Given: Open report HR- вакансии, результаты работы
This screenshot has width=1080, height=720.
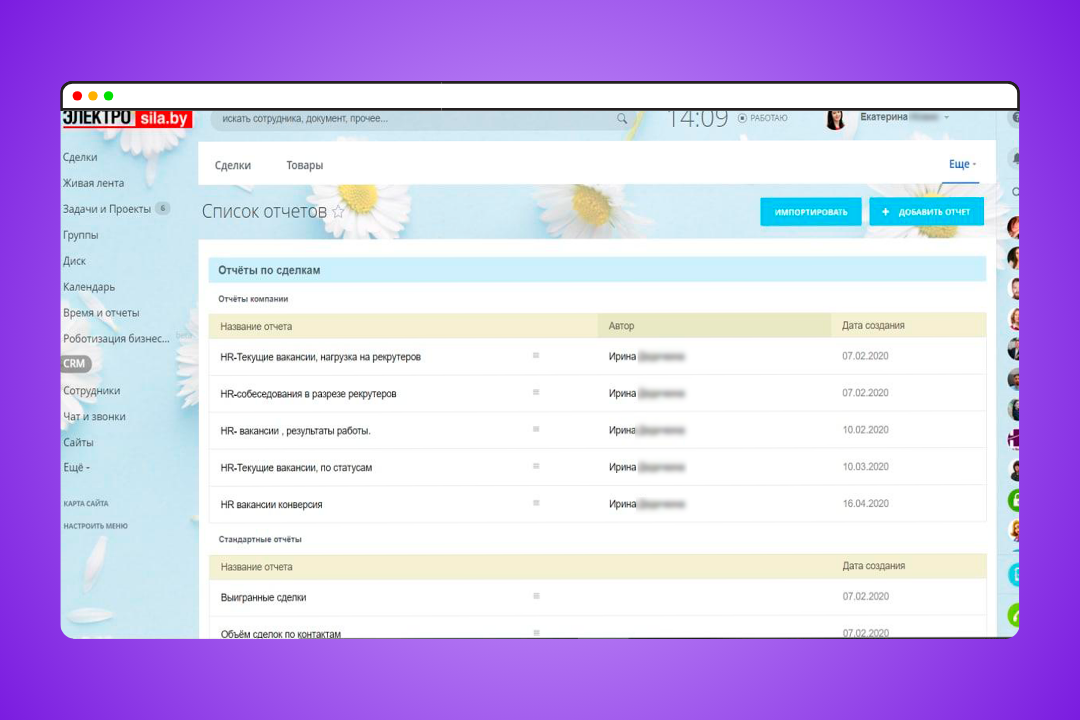Looking at the screenshot, I should tap(295, 431).
